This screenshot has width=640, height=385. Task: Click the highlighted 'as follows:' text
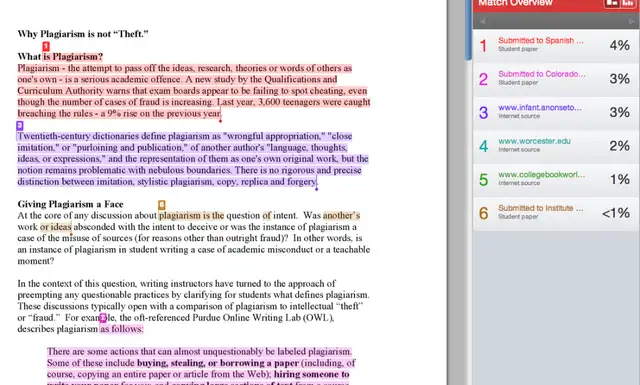[122, 329]
